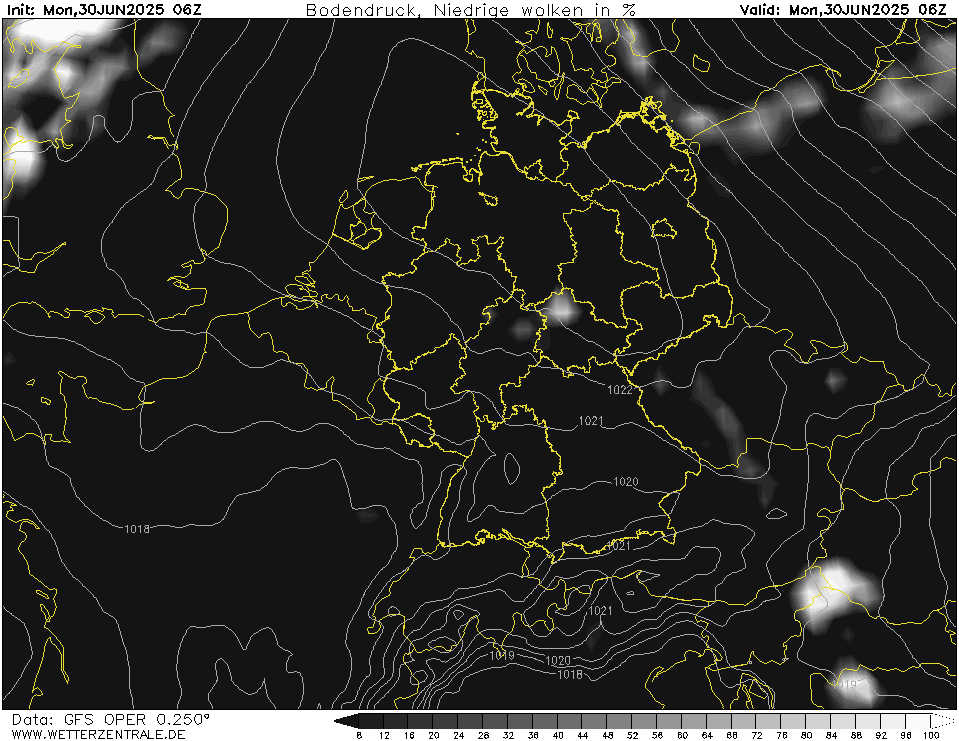Click the colorbar value 12
Viewport: 959px width, 741px height.
coord(384,735)
